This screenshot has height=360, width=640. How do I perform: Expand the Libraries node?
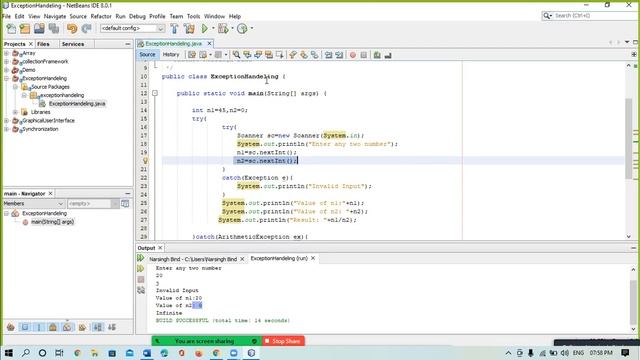16,112
